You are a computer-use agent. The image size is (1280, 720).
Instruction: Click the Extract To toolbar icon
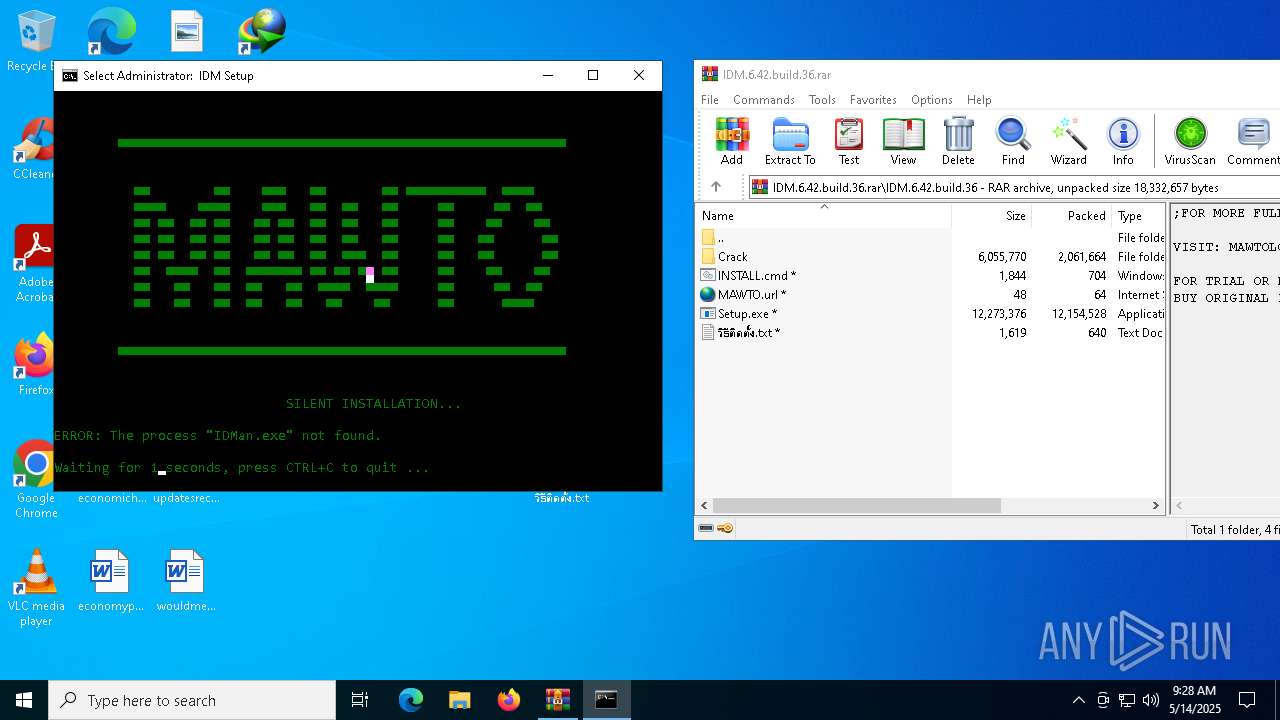[x=790, y=141]
